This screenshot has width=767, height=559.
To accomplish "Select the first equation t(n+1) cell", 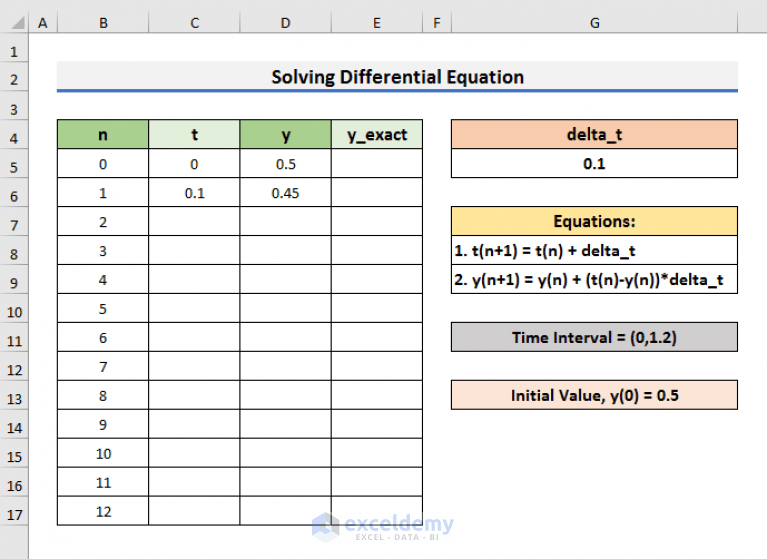I will pos(594,251).
